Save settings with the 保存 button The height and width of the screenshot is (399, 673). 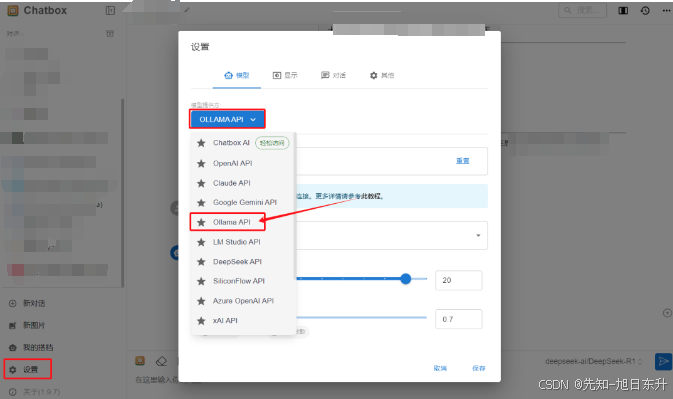click(x=479, y=368)
